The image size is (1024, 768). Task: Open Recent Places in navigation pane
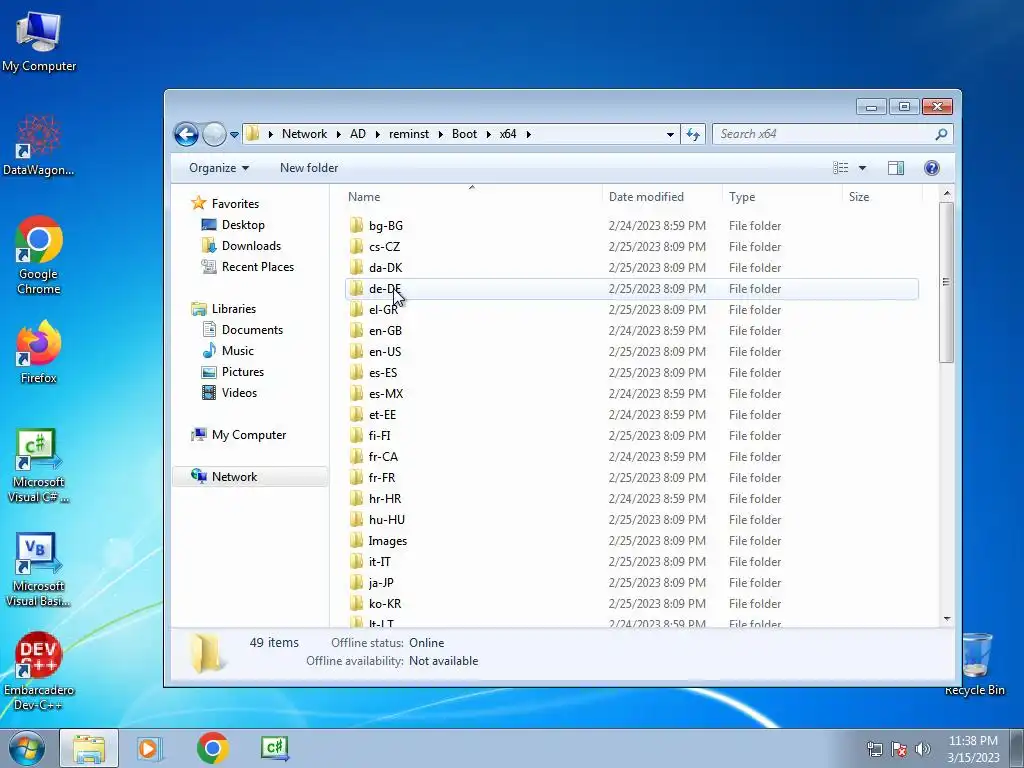click(257, 266)
